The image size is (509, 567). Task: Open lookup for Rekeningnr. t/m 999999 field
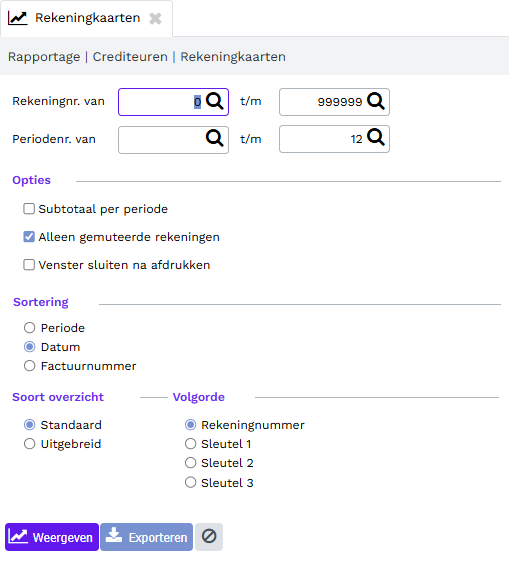click(x=376, y=101)
